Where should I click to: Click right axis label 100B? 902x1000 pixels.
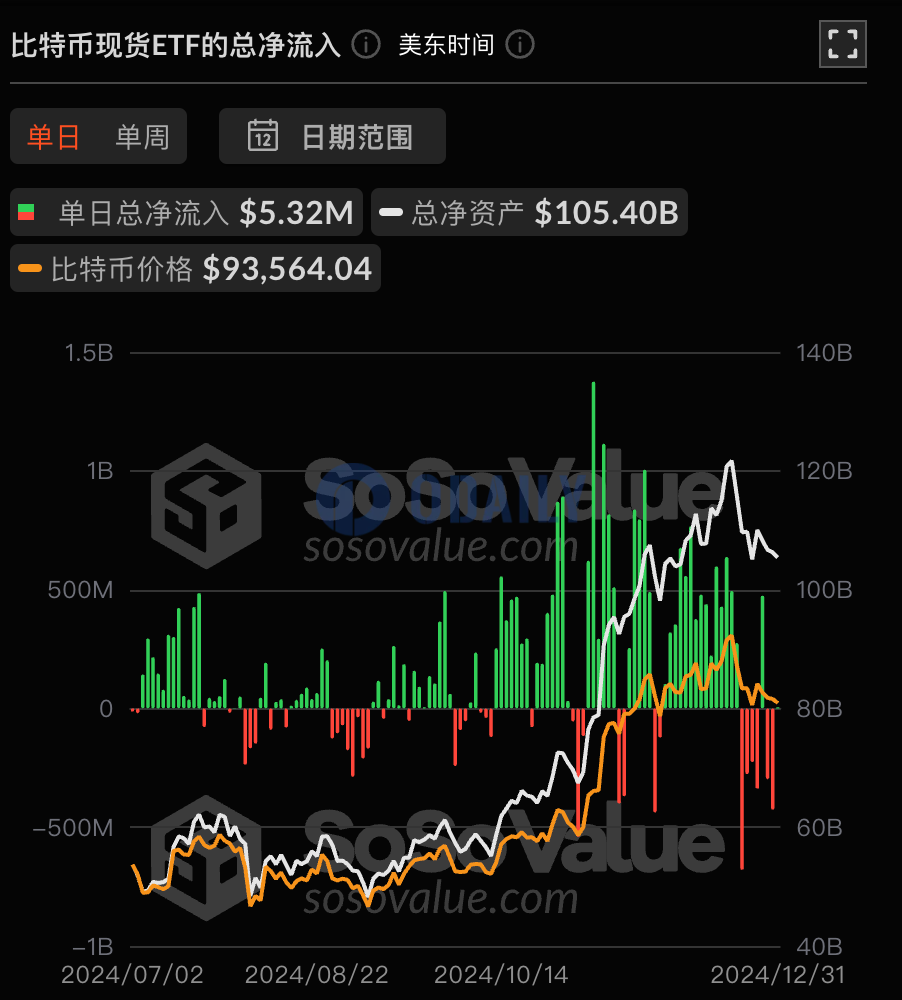click(824, 590)
